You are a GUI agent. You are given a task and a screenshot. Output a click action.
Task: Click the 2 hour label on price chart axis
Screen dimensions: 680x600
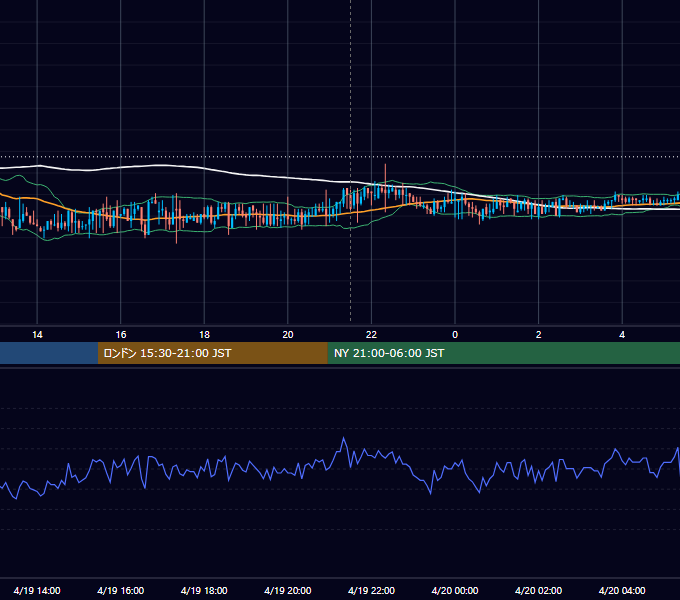[539, 335]
